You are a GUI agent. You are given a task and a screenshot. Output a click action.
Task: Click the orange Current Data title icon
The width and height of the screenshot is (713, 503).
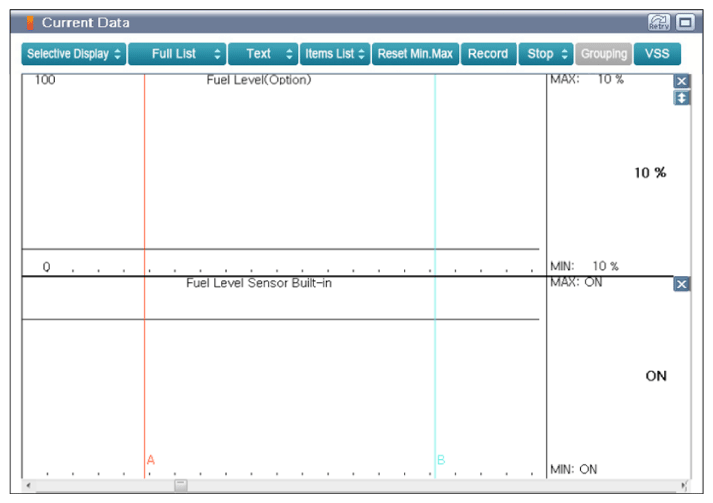click(x=30, y=23)
